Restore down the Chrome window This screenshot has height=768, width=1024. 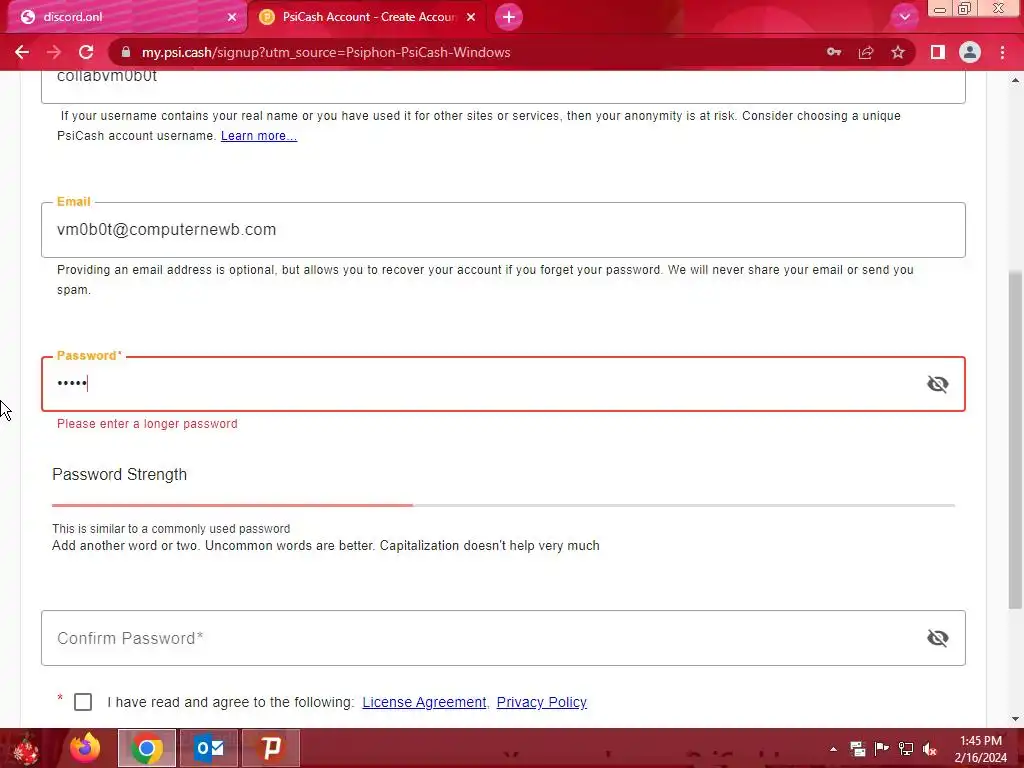coord(964,9)
